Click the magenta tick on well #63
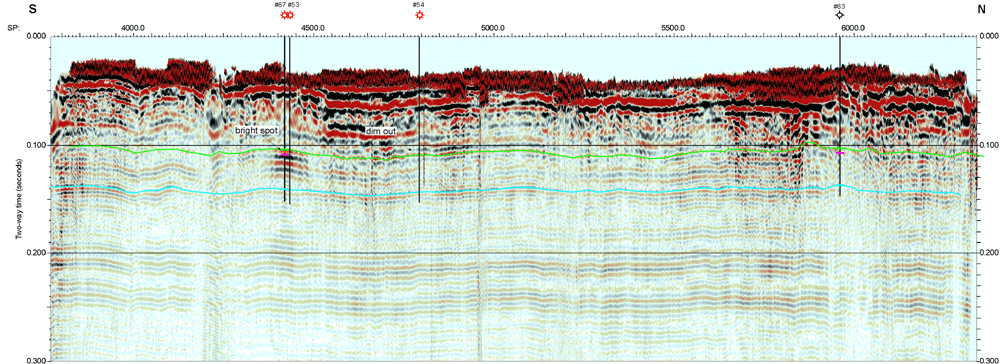The height and width of the screenshot is (364, 1000). pyautogui.click(x=840, y=153)
